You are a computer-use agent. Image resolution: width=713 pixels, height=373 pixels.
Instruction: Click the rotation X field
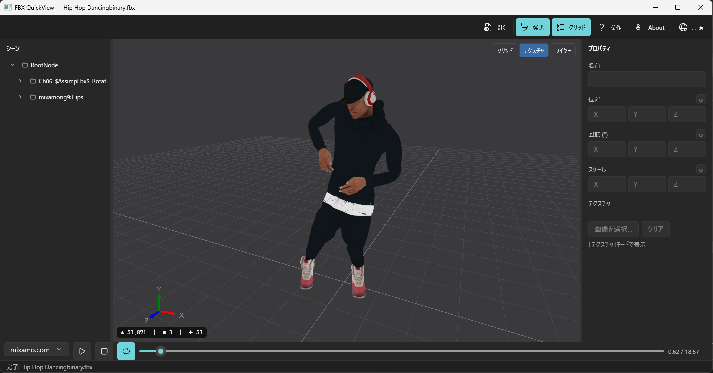[607, 149]
